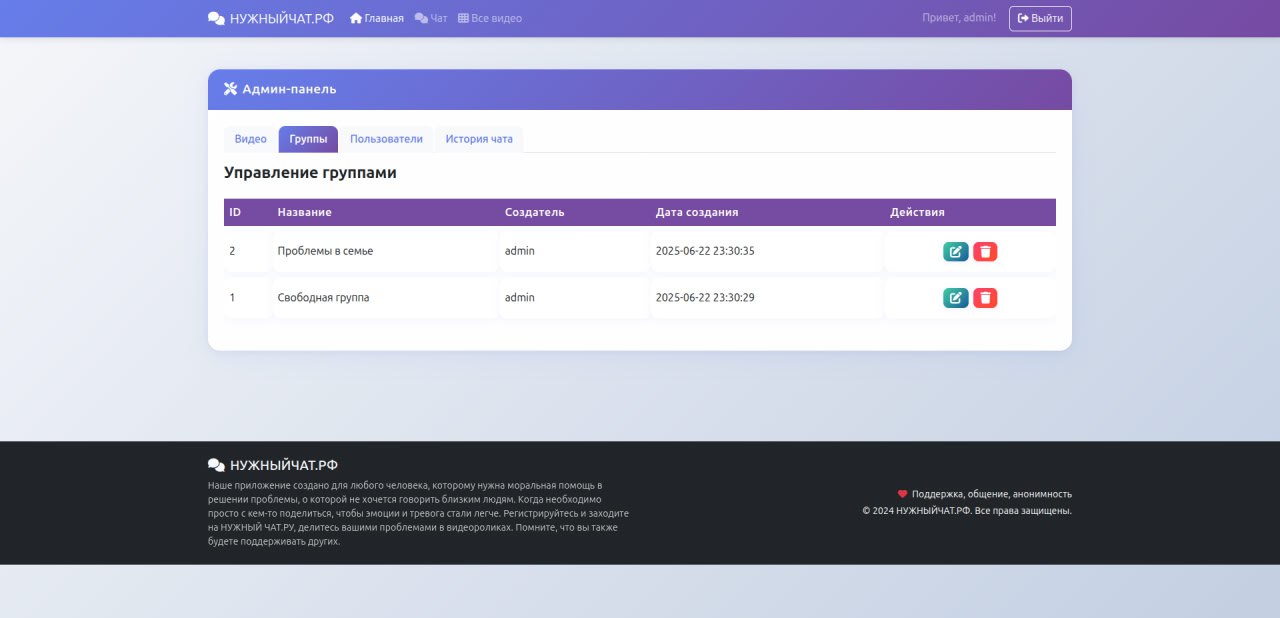Screen dimensions: 1280x618
Task: Switch to the Видео tab
Action: (250, 139)
